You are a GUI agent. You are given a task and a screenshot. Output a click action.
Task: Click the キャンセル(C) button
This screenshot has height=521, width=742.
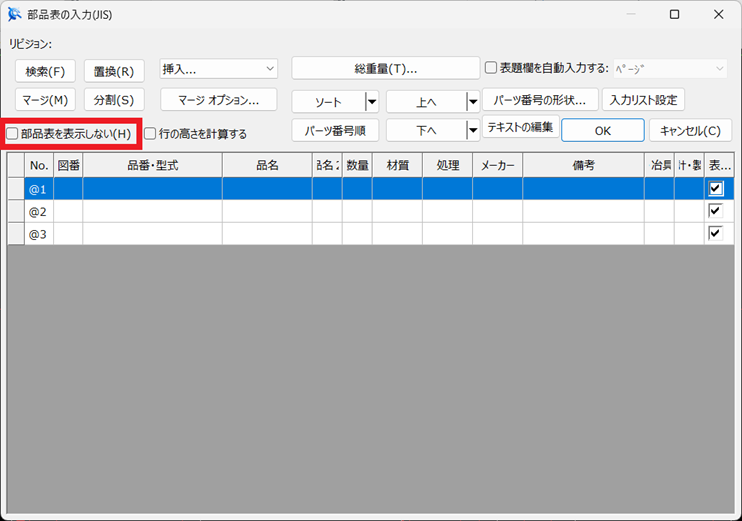690,130
